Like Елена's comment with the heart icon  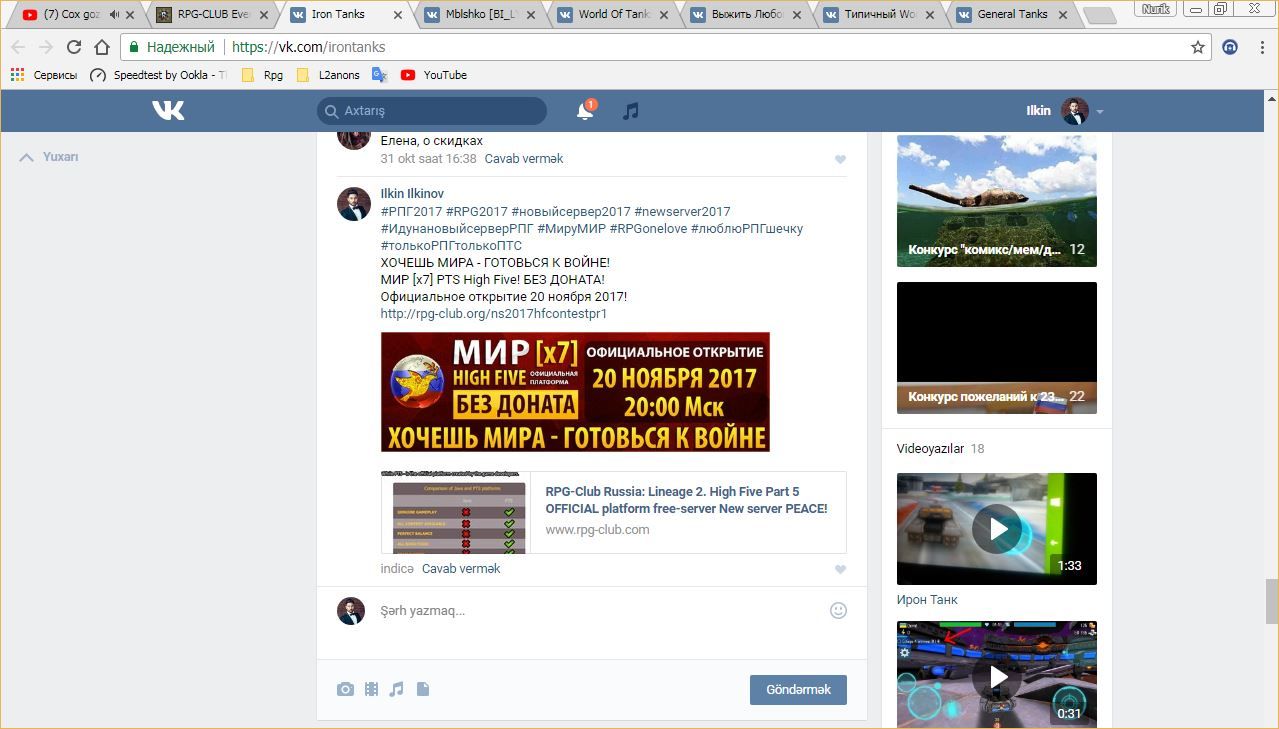(840, 159)
